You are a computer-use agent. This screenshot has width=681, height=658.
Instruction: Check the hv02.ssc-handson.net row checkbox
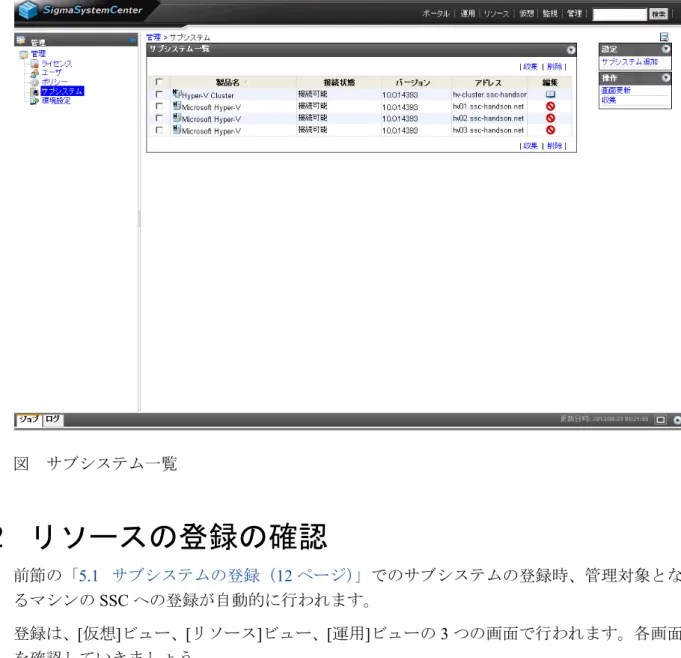159,118
